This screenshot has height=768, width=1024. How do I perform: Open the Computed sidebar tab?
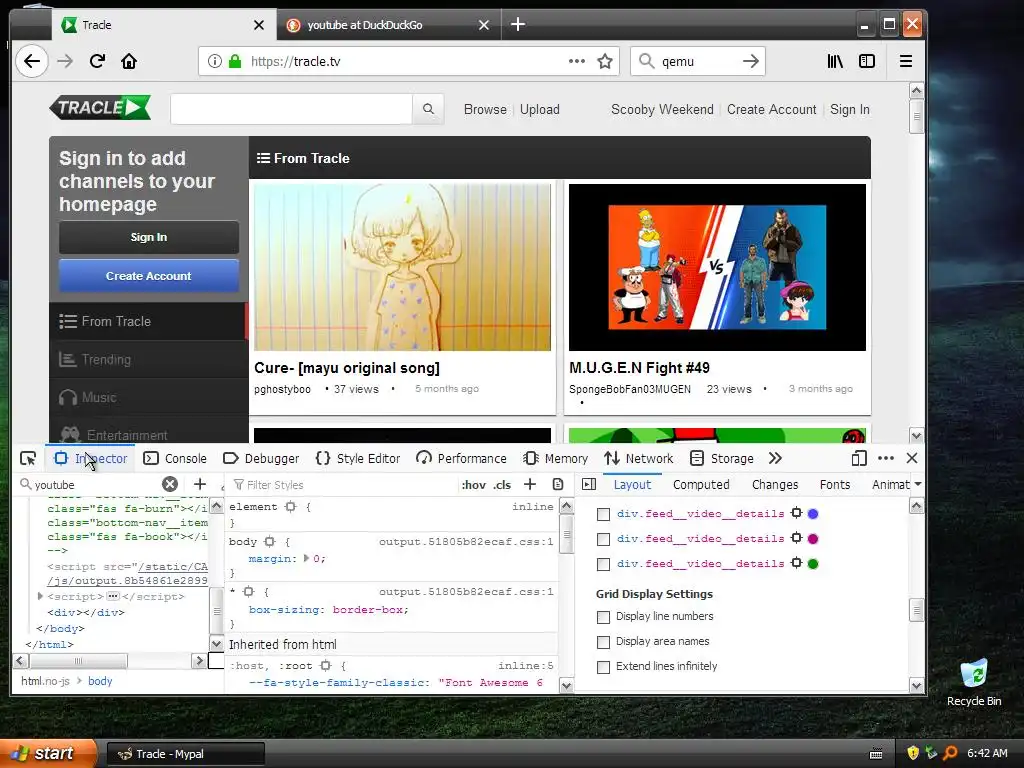pos(701,485)
